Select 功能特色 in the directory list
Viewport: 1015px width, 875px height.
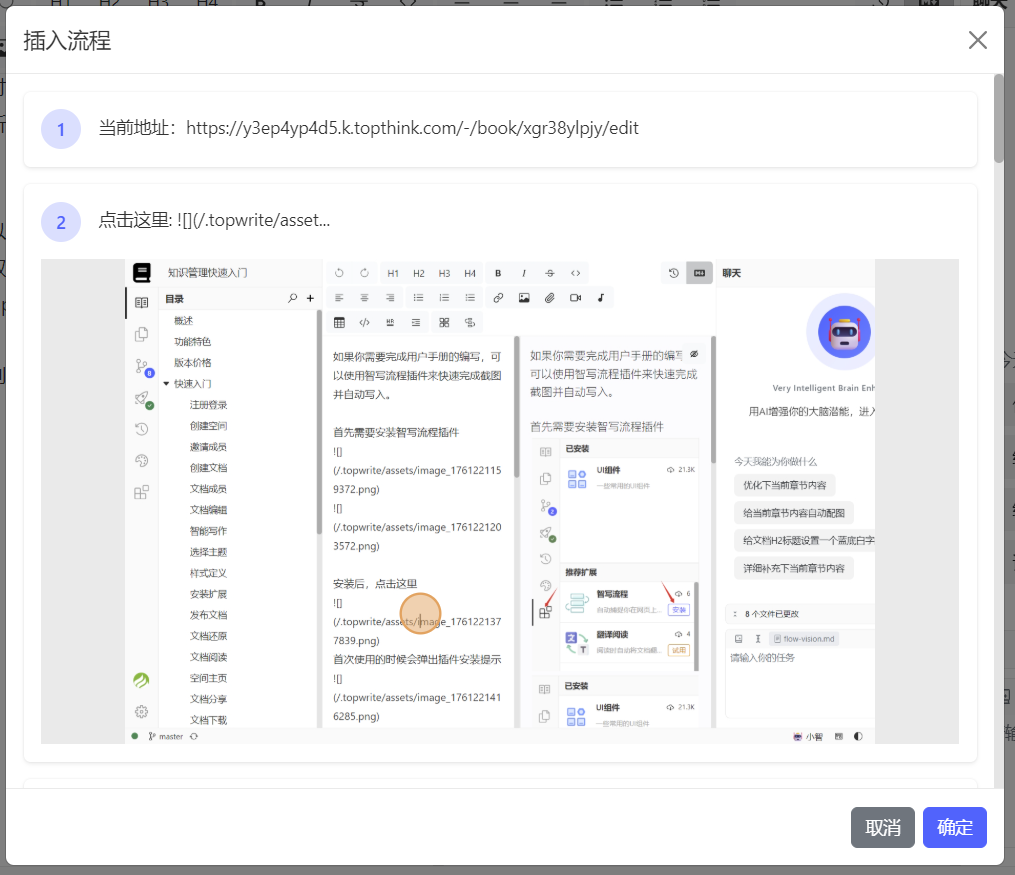click(192, 342)
